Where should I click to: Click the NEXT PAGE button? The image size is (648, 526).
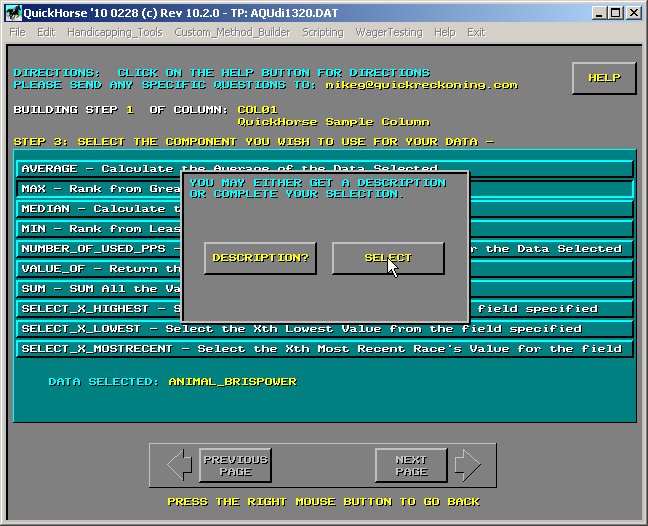click(411, 465)
